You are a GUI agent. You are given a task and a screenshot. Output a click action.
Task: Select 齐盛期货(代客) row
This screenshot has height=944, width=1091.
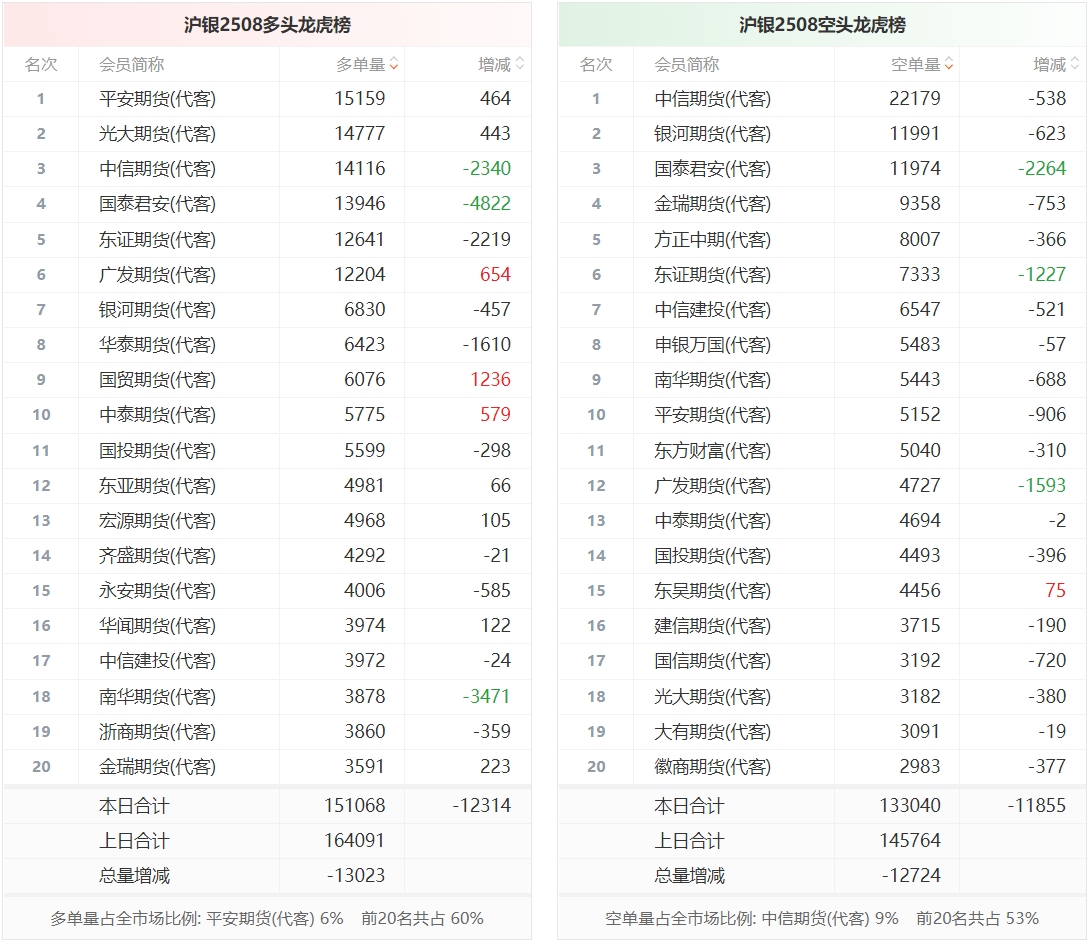pyautogui.click(x=267, y=556)
